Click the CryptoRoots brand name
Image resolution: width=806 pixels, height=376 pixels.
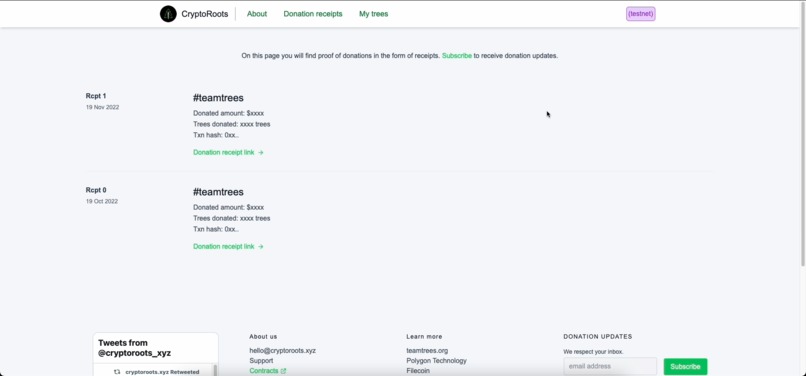tap(205, 14)
